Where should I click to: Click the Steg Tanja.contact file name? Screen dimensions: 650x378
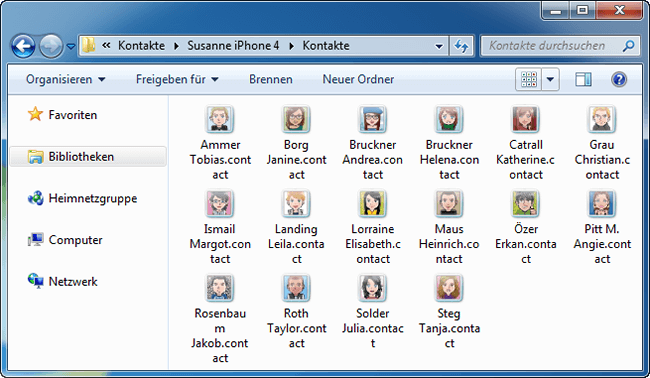pyautogui.click(x=449, y=328)
